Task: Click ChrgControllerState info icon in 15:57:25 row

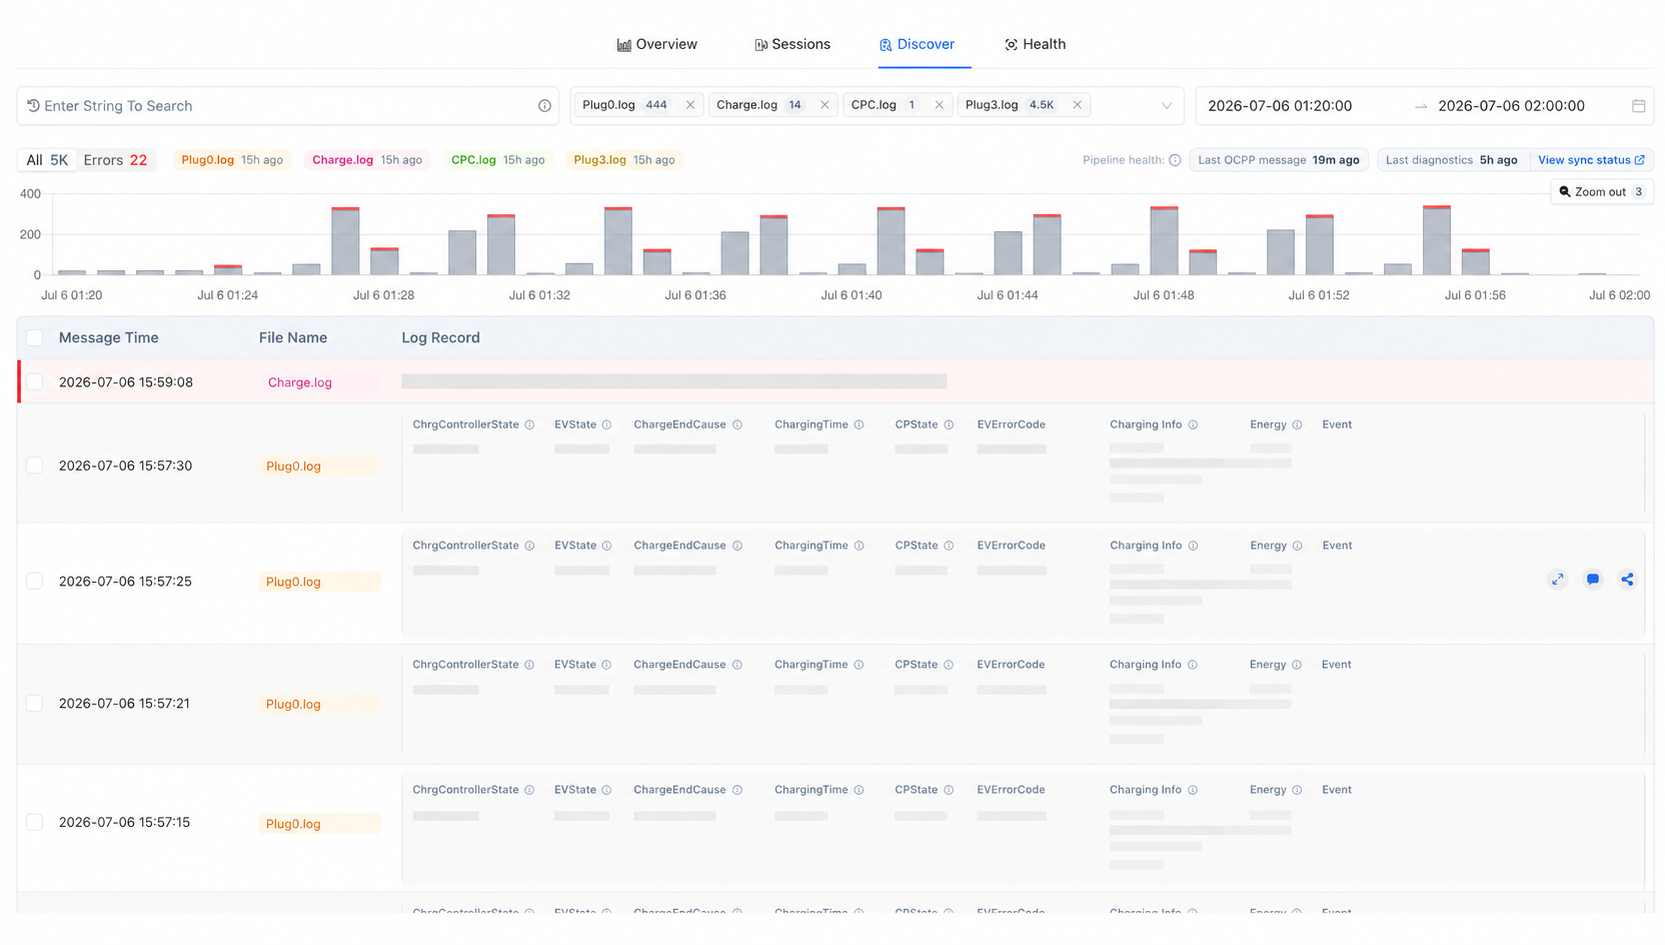Action: coord(530,546)
